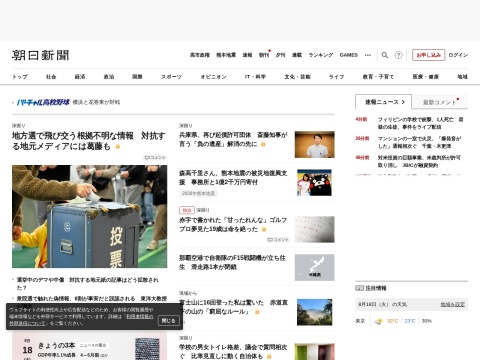Select 地域 in the main navigation
This screenshot has height=360, width=480.
(x=462, y=77)
